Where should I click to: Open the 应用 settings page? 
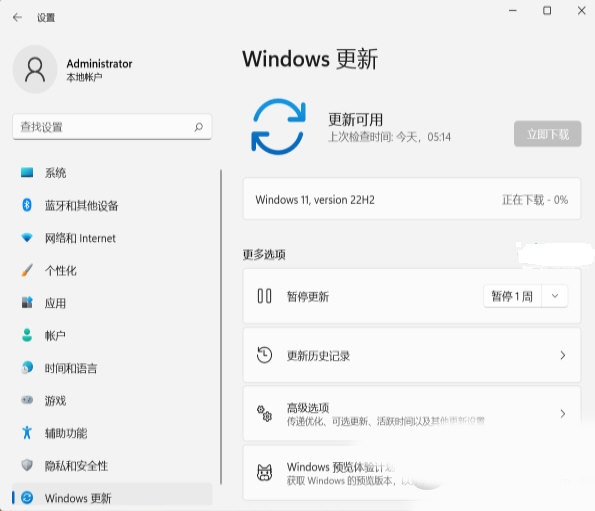tap(112, 303)
